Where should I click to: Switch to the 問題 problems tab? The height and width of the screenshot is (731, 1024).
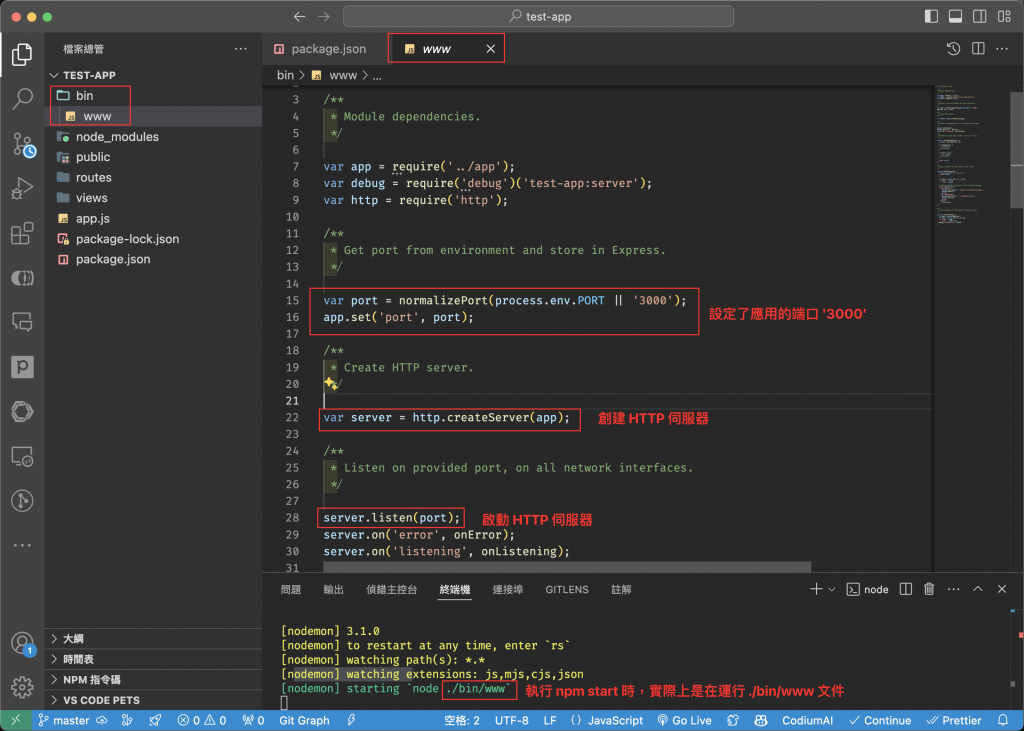click(291, 589)
